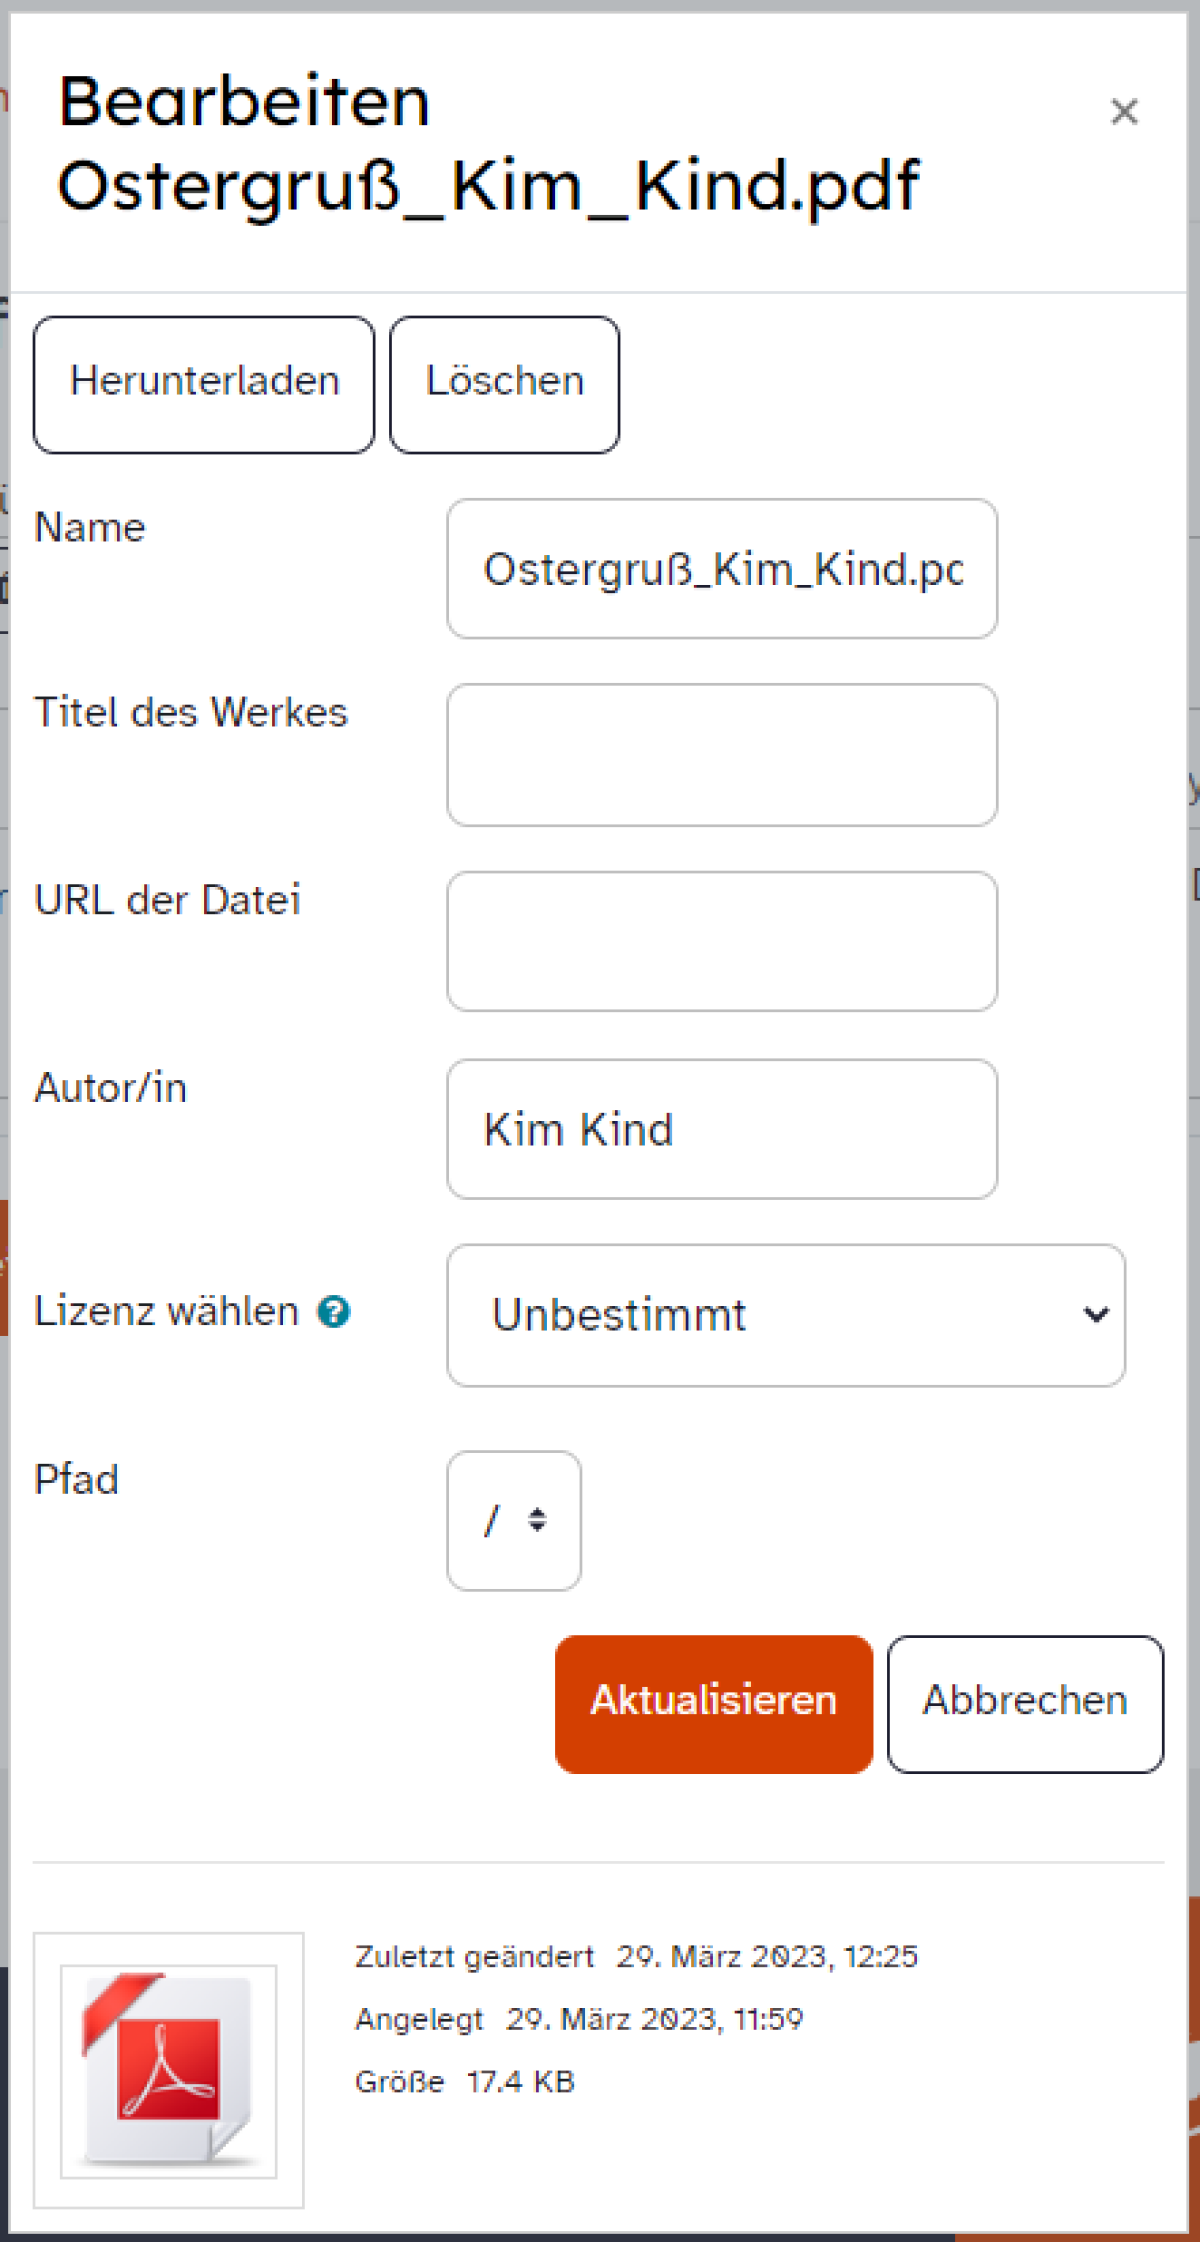Open the Pfad folder selector

[514, 1520]
